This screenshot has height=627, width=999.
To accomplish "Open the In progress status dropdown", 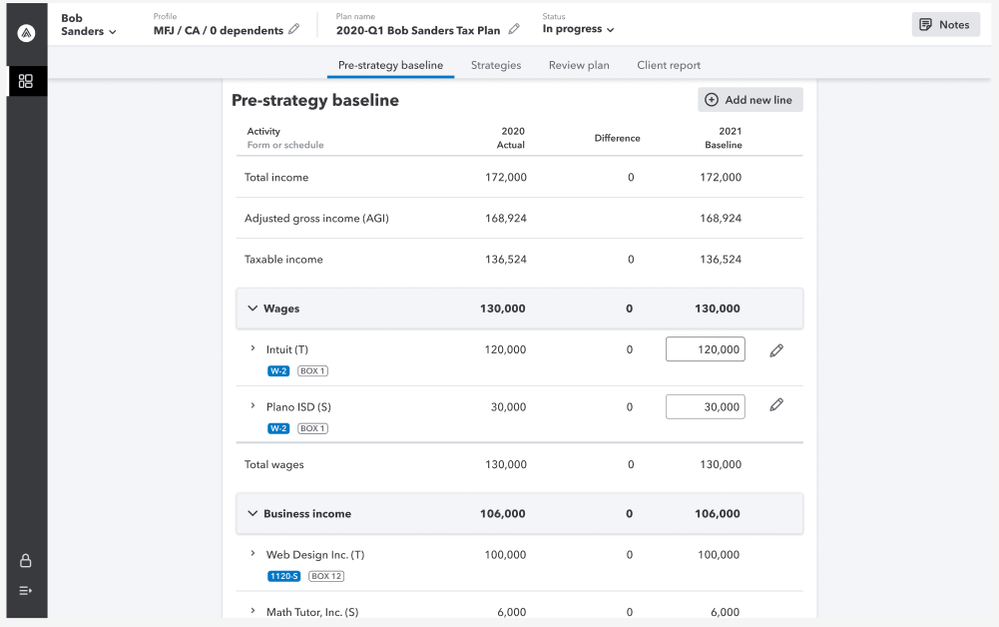I will (578, 30).
